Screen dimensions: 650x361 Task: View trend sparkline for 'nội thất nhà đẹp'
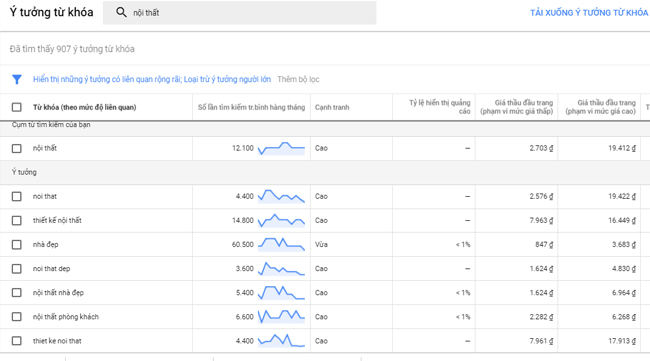pos(281,293)
